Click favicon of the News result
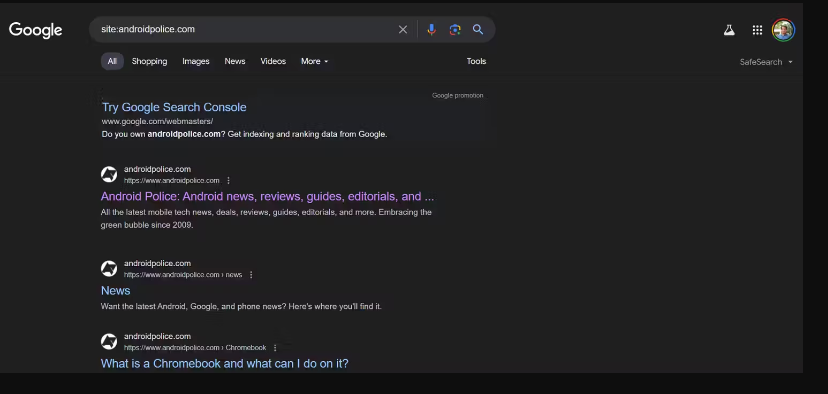828x394 pixels. (109, 269)
